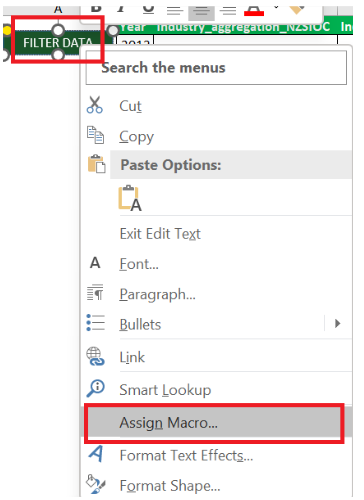Click the Paragraph formatting icon
Viewport: 364px width, 500px height.
pos(95,292)
